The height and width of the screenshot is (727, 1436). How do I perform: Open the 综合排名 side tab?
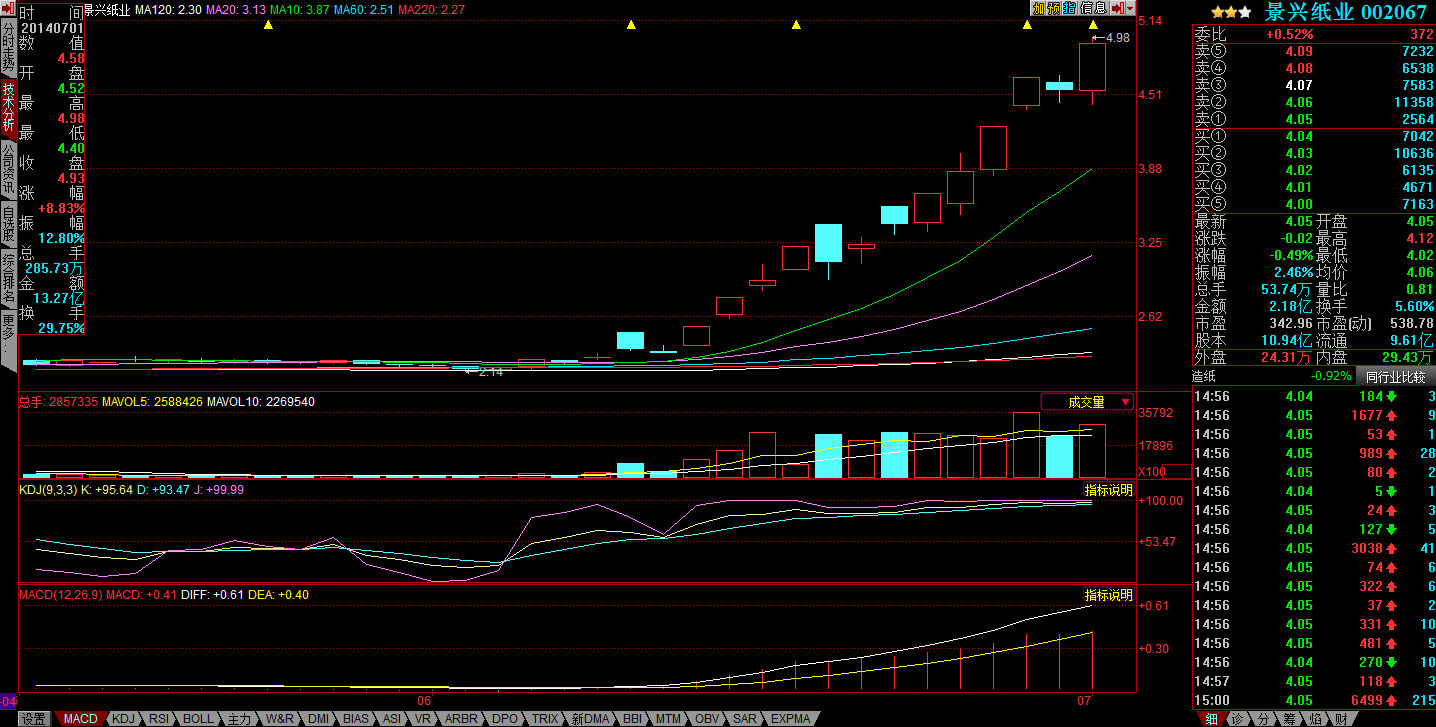8,279
